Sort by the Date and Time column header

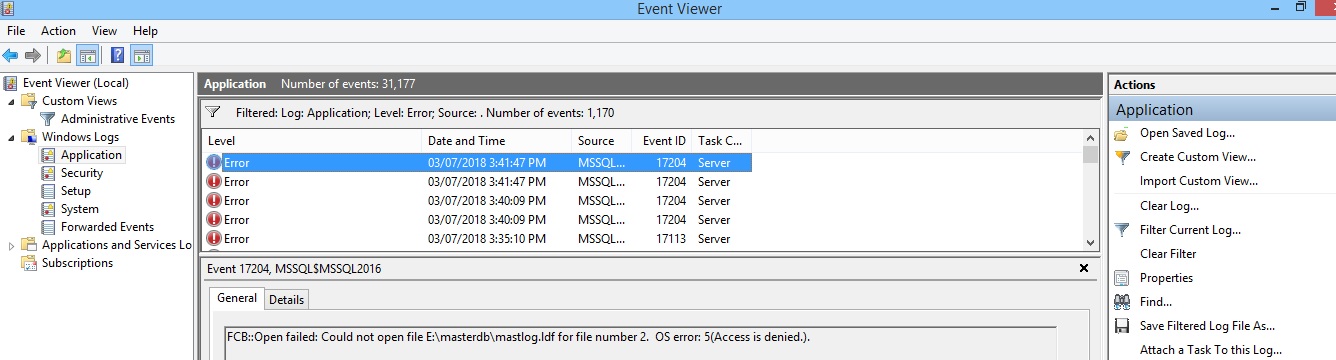[496, 141]
